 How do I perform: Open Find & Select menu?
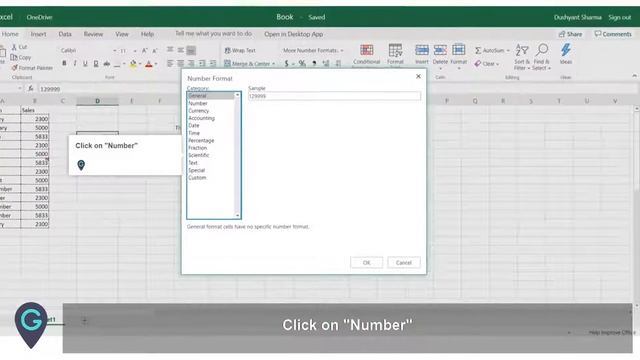(542, 57)
